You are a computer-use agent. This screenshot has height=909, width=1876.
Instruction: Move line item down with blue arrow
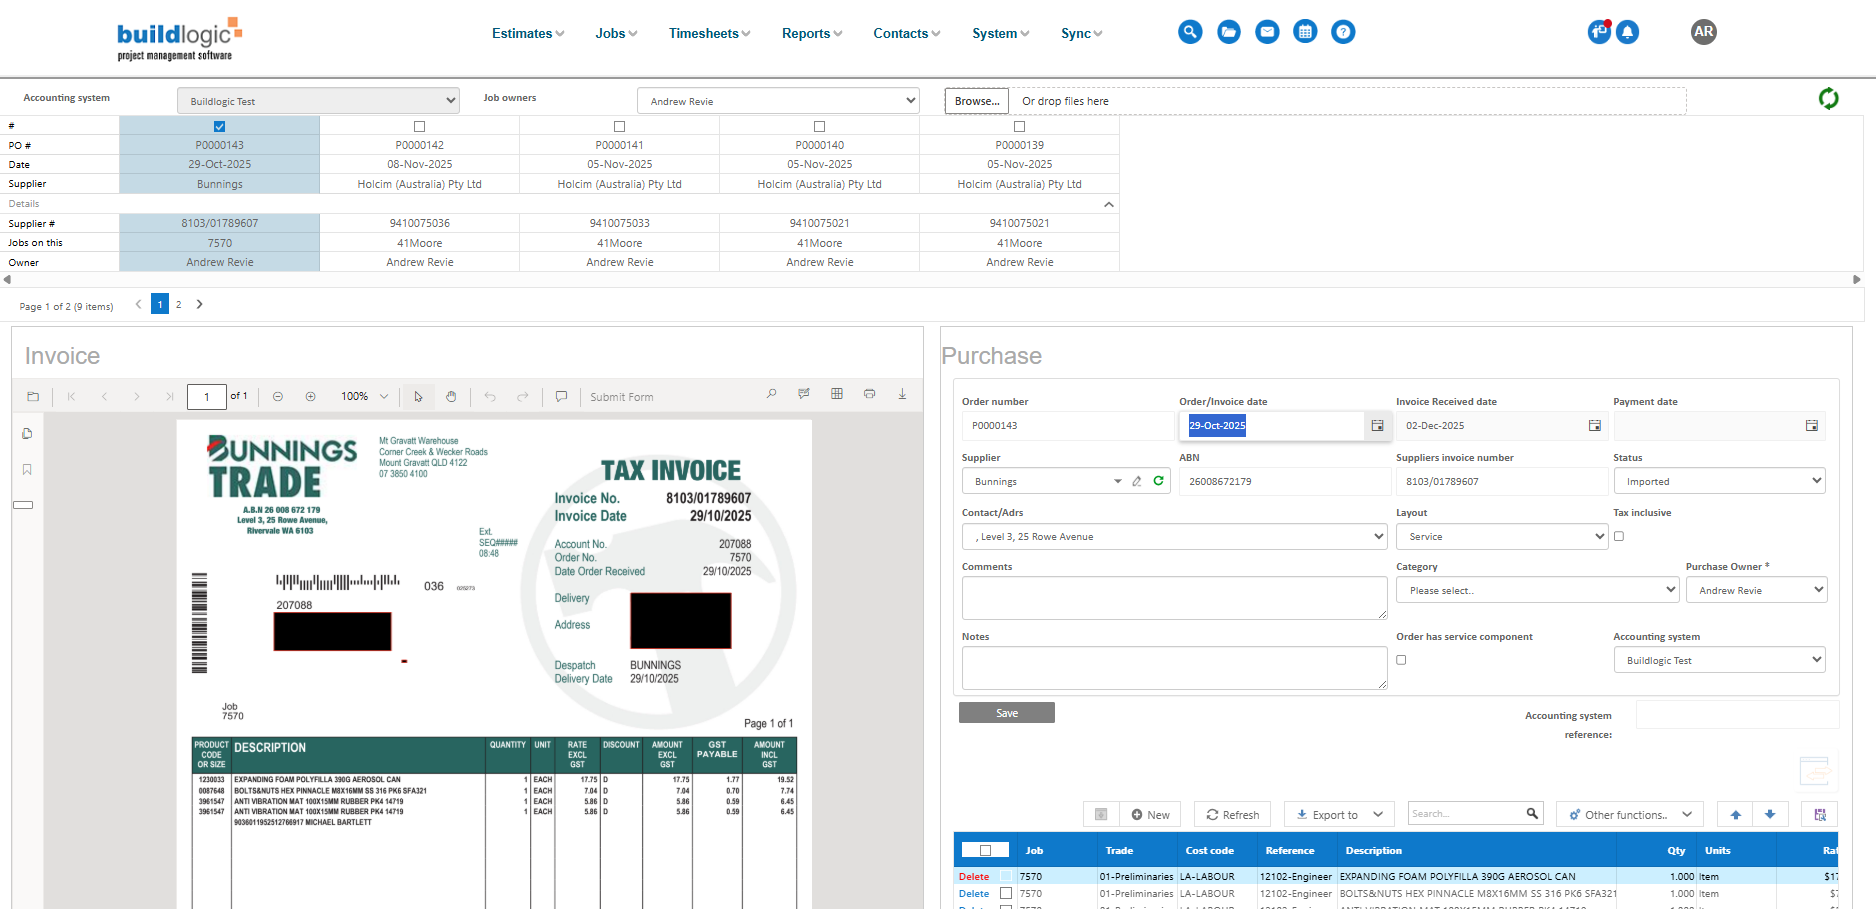tap(1770, 814)
